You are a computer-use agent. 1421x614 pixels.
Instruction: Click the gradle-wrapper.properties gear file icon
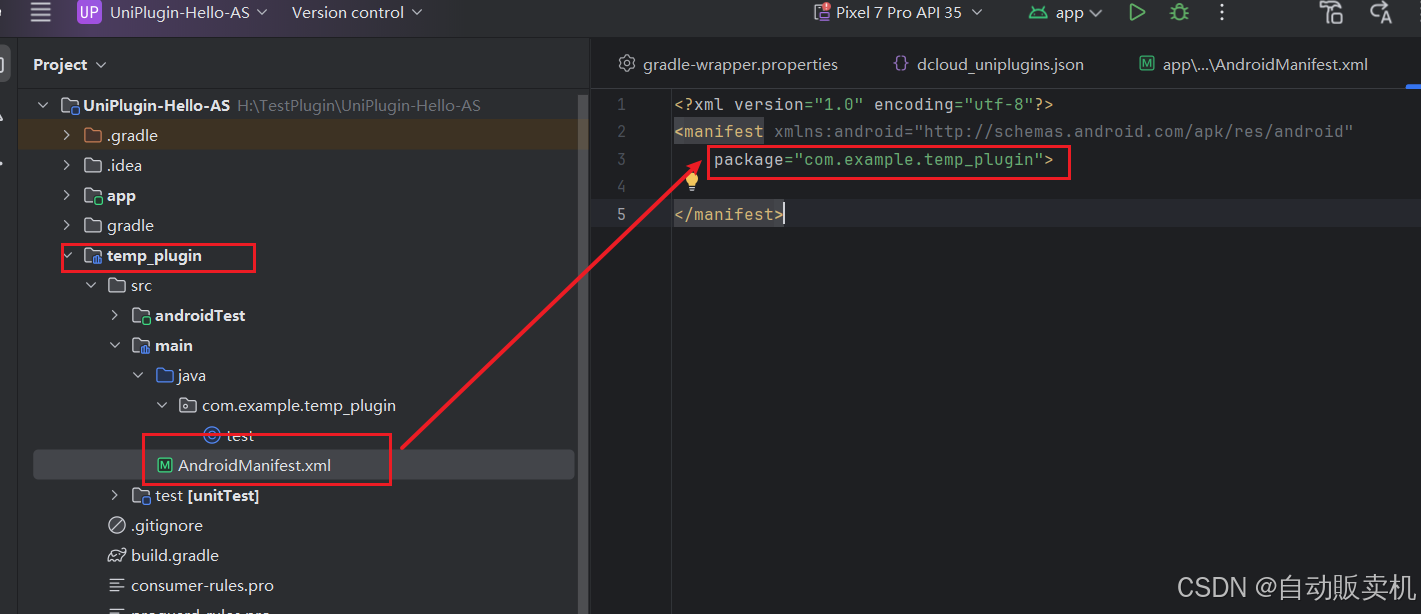click(627, 64)
